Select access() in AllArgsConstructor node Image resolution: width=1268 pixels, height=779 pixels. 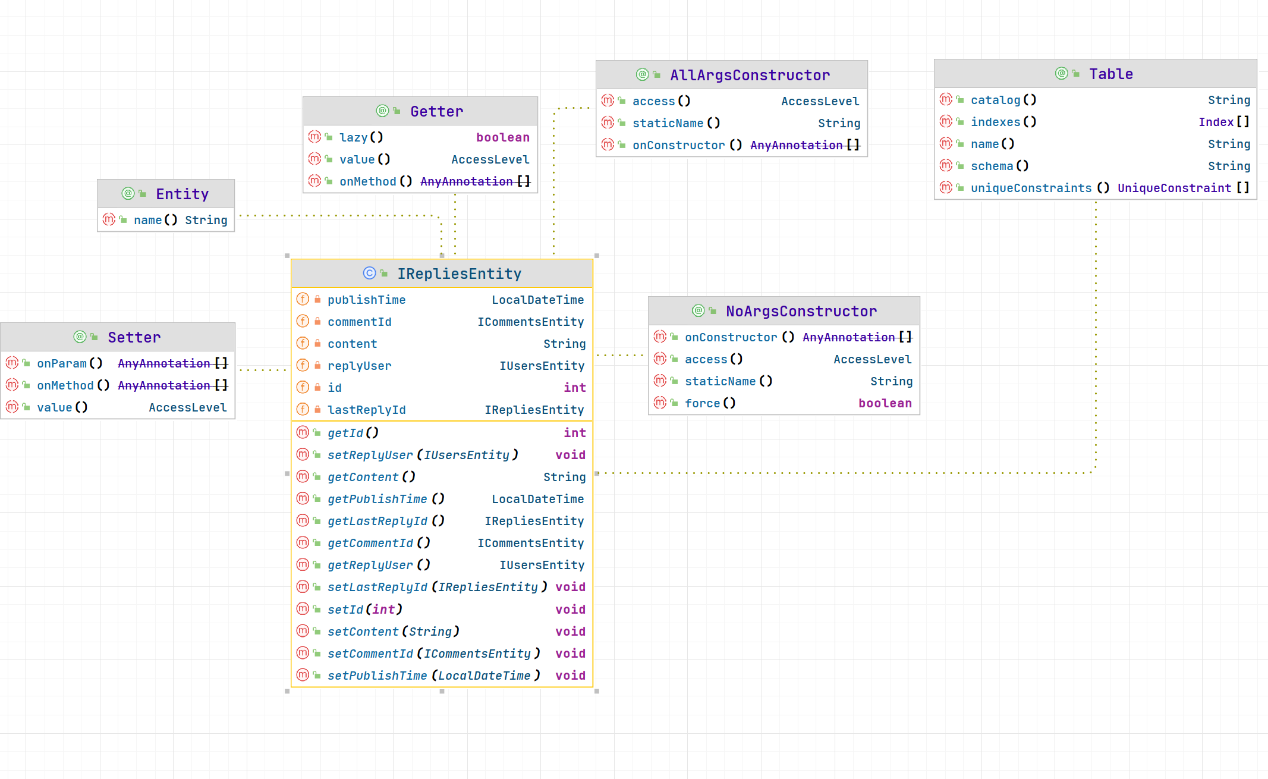coord(732,101)
